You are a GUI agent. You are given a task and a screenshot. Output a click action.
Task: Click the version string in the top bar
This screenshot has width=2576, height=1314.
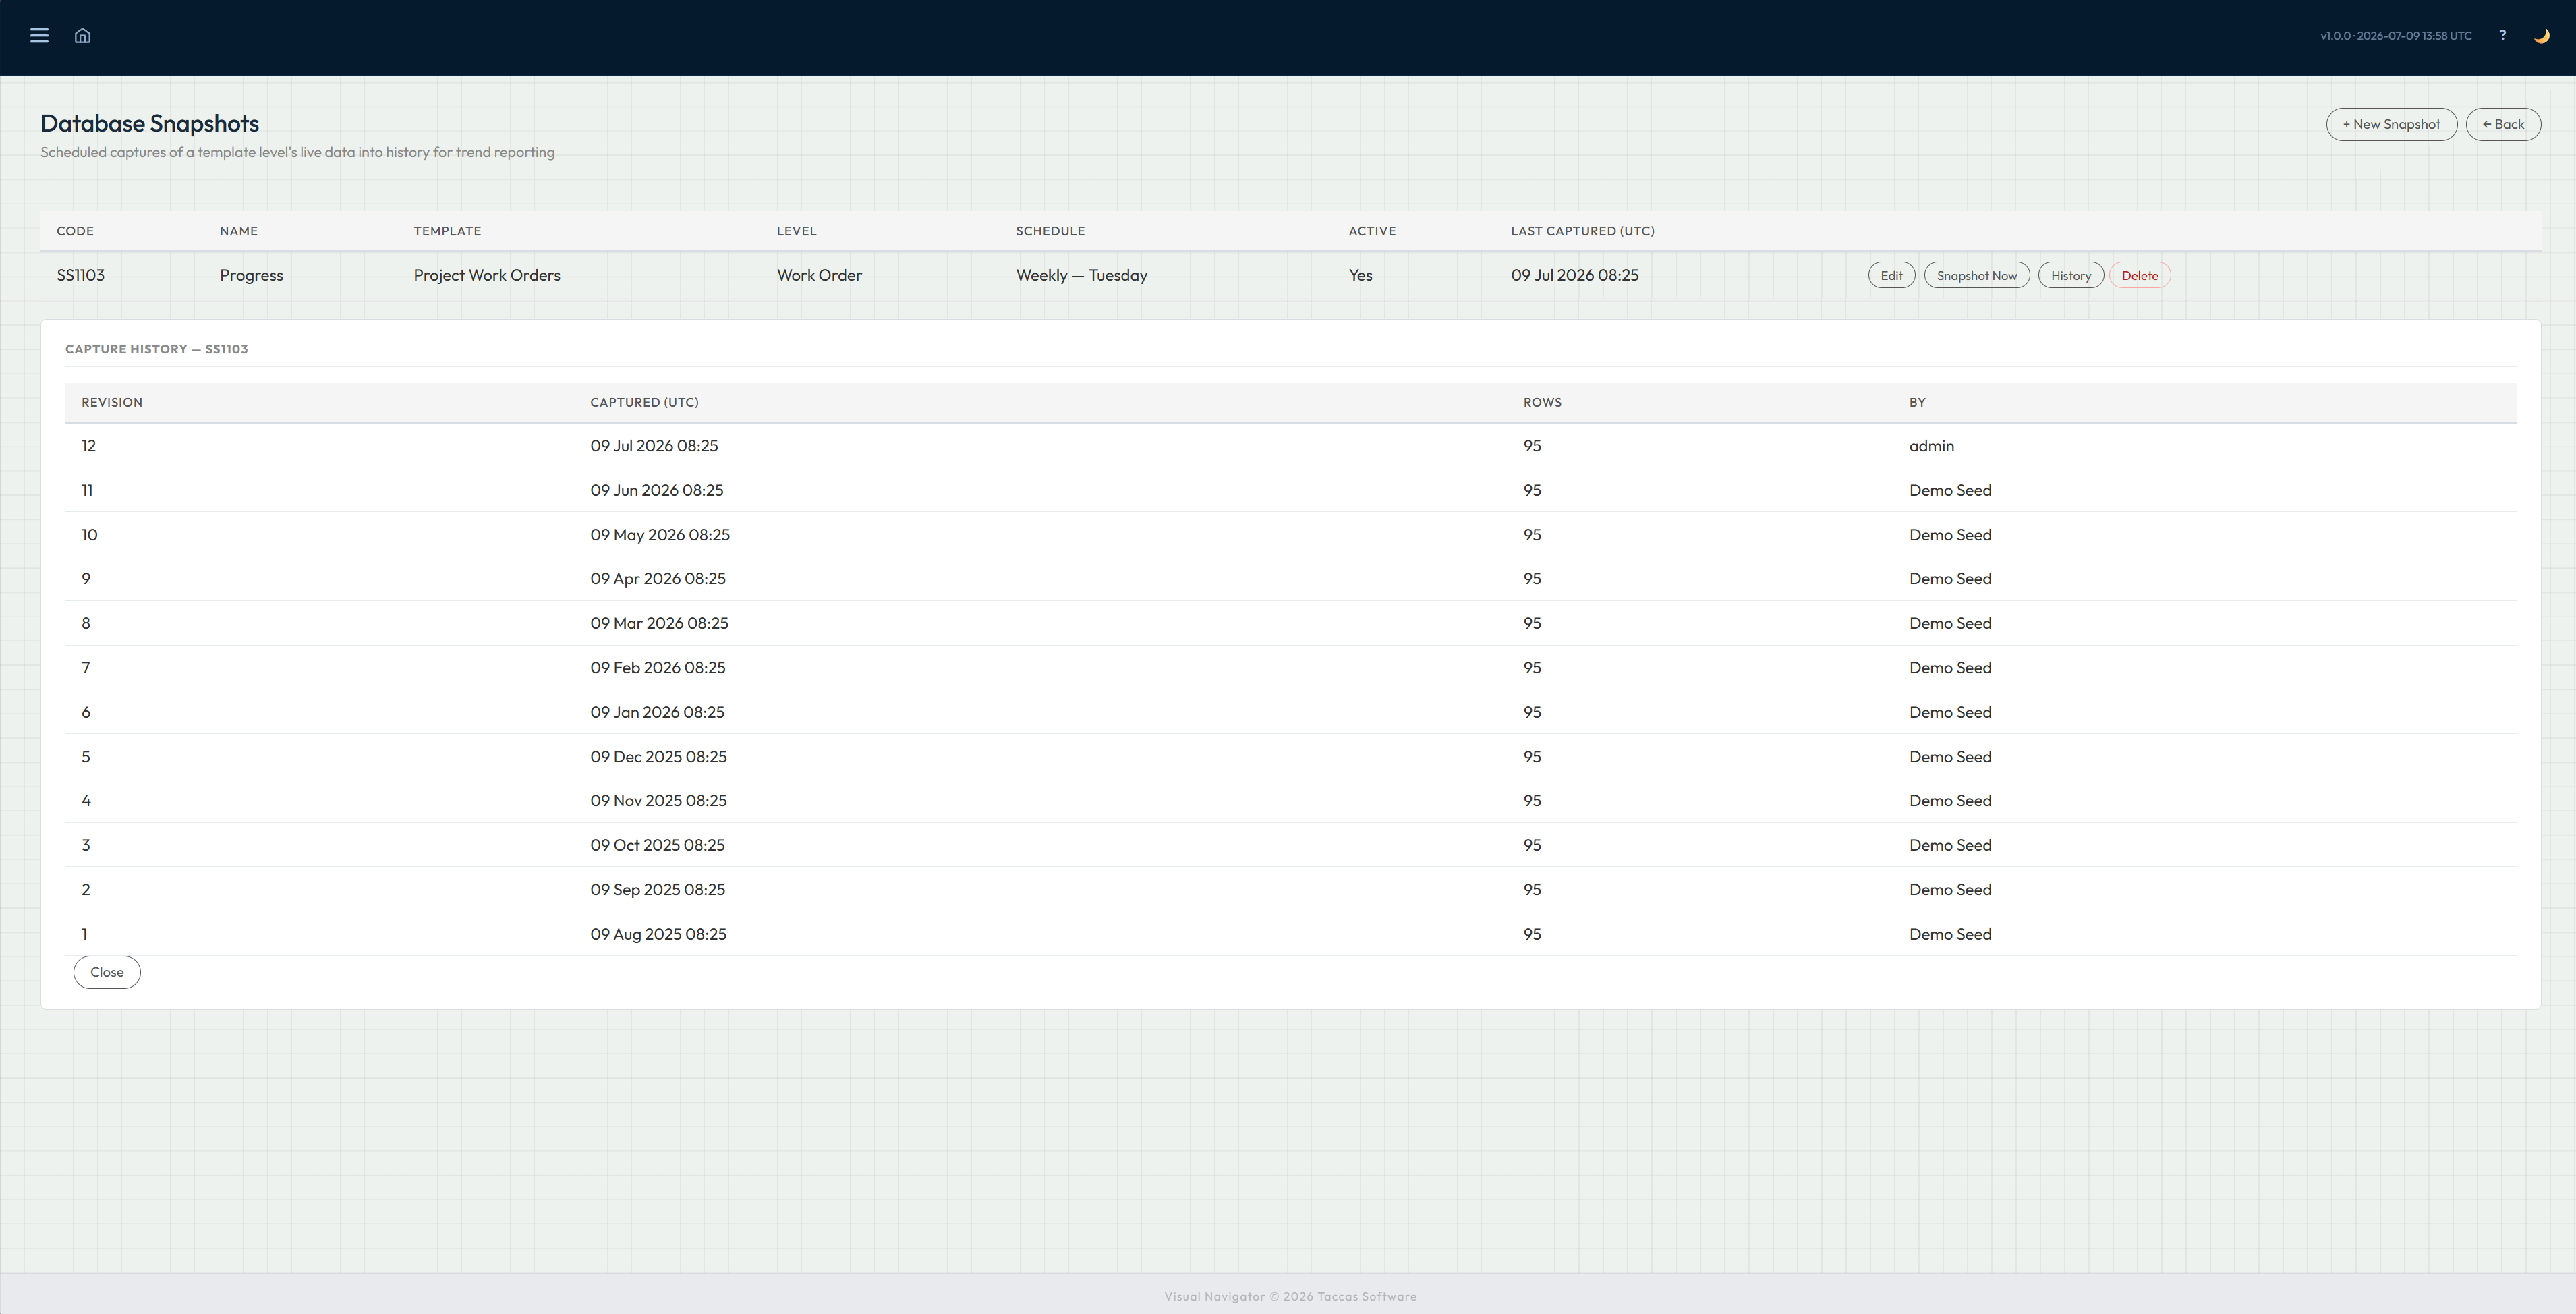tap(2396, 36)
